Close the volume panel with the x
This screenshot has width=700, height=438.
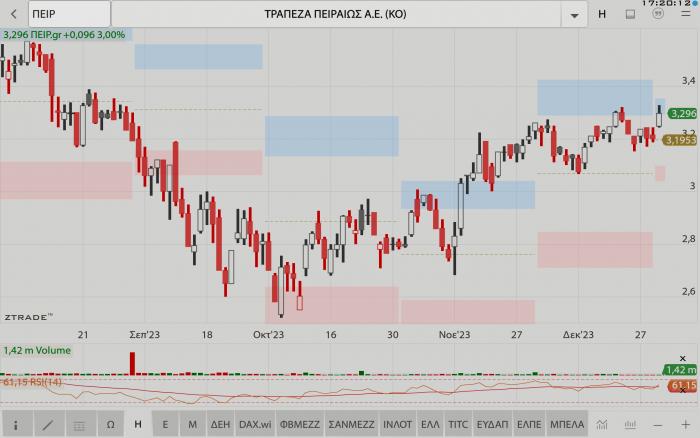click(684, 357)
